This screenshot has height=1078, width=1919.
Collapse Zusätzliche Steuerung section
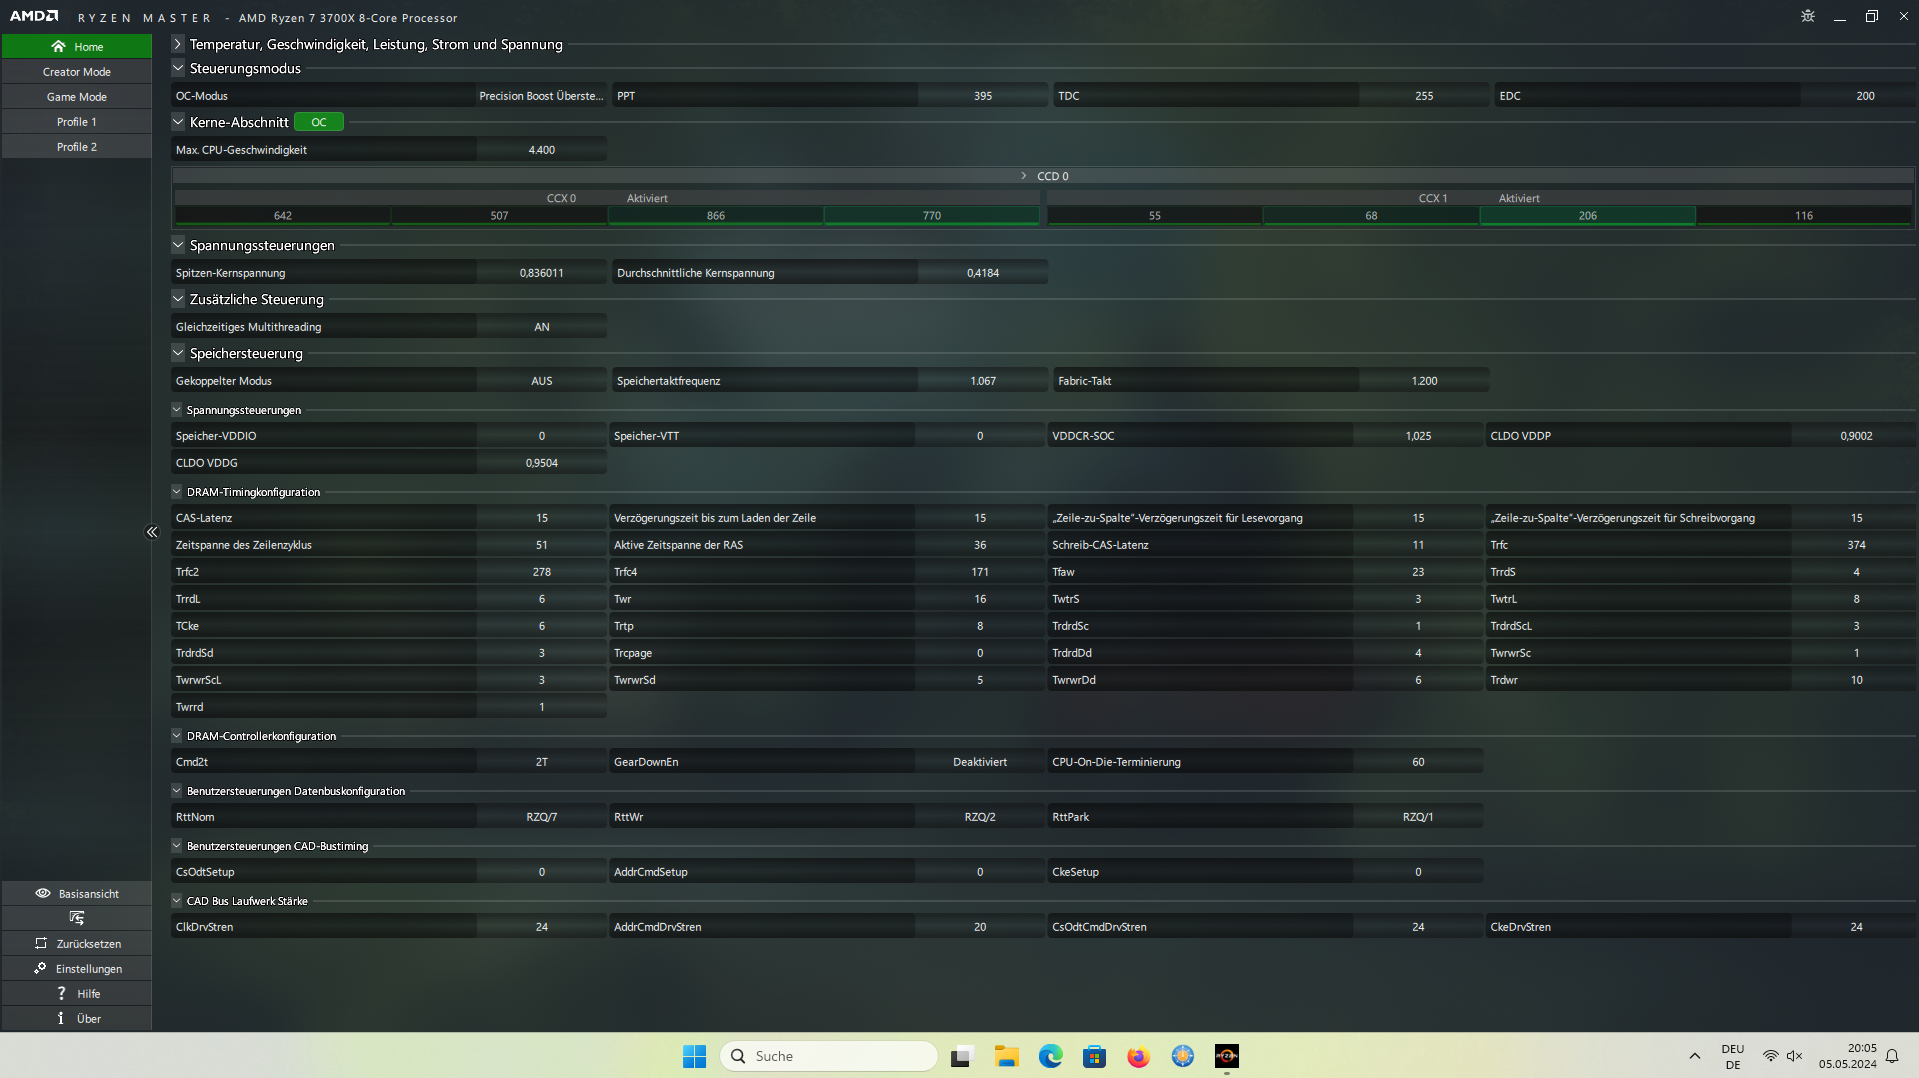pyautogui.click(x=178, y=299)
